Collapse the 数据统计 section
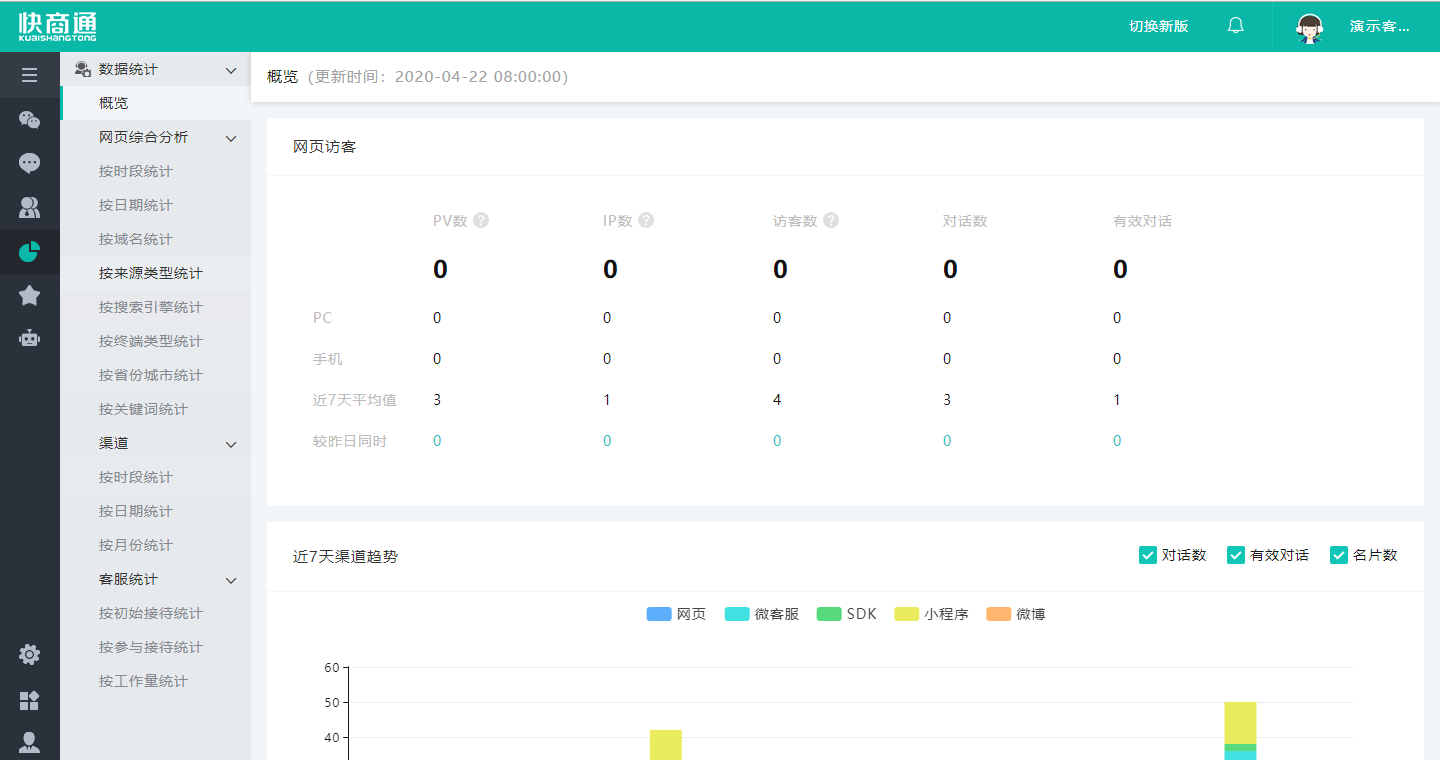 pos(231,70)
